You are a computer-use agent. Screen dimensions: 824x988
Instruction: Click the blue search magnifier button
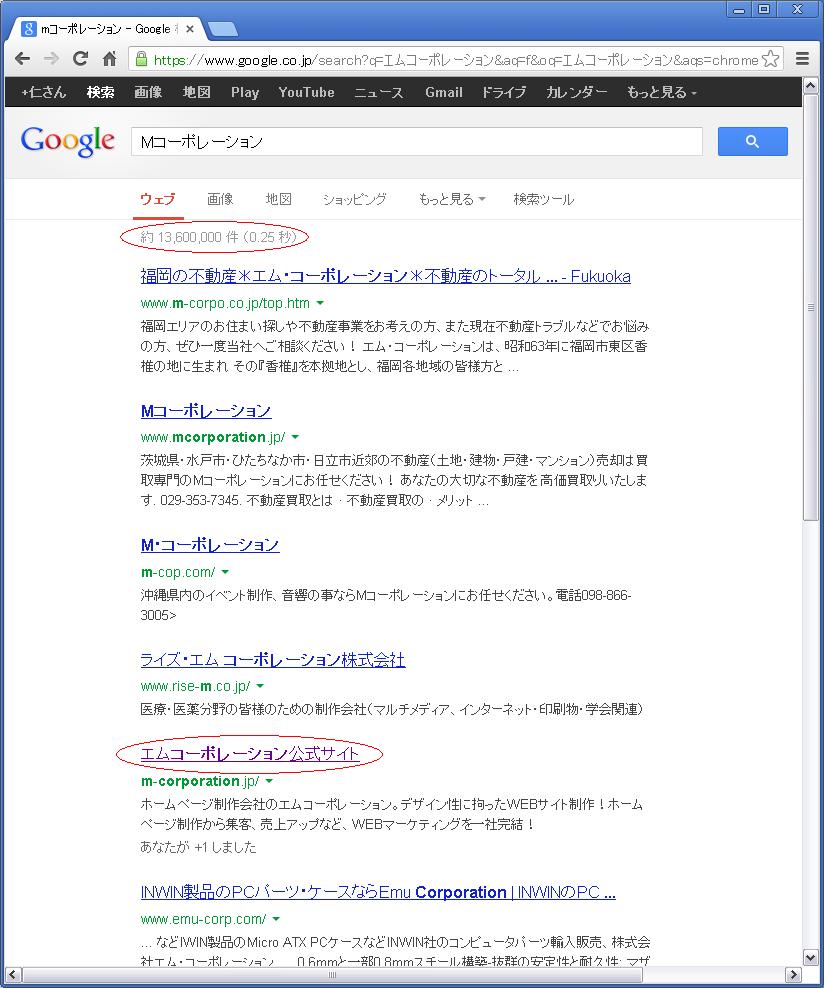(752, 142)
